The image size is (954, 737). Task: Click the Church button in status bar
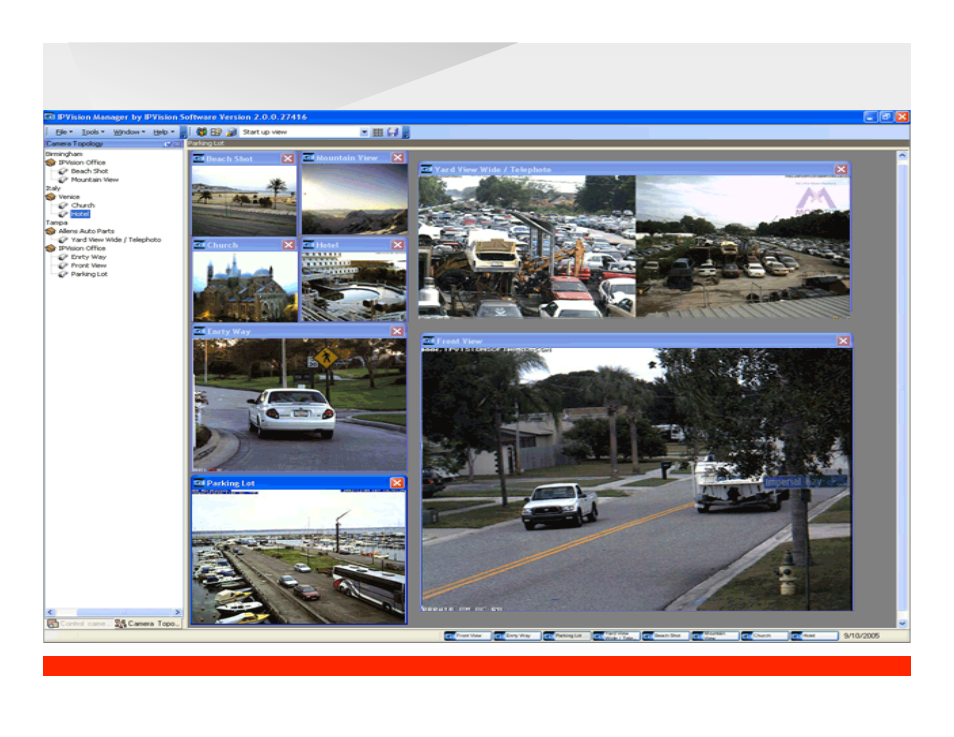click(765, 636)
